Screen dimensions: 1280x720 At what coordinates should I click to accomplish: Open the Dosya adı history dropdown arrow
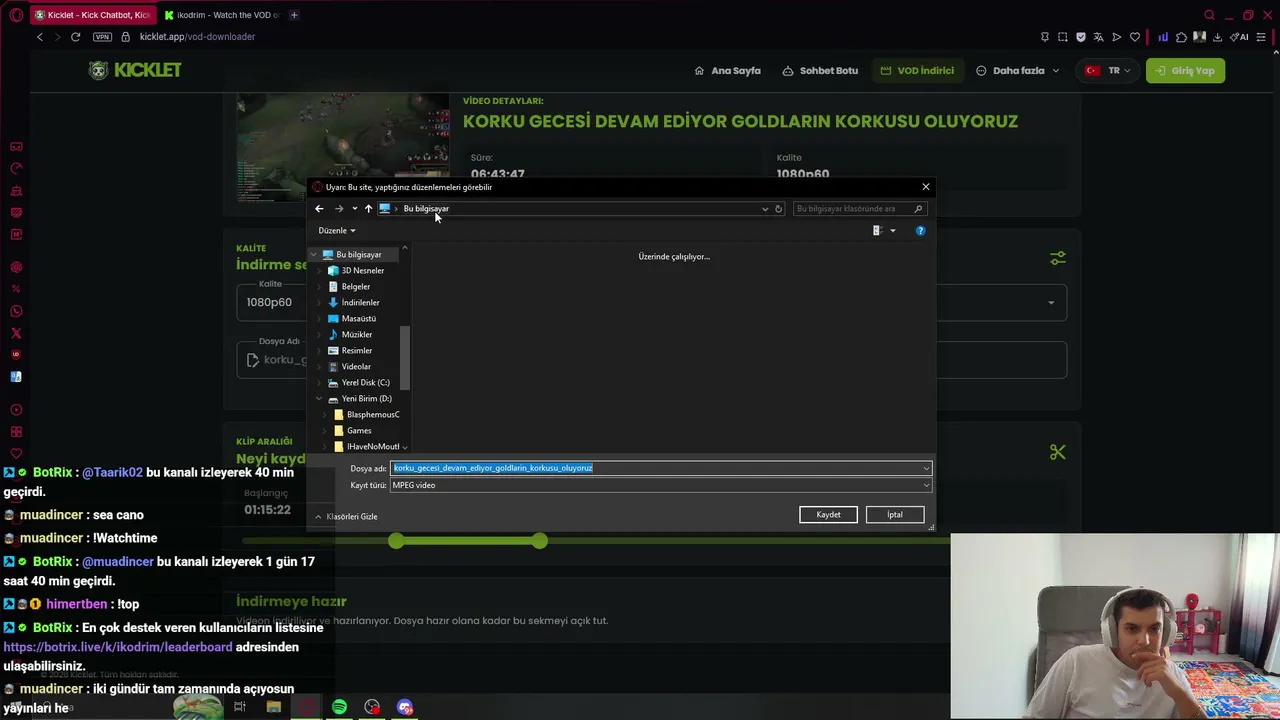[x=926, y=468]
